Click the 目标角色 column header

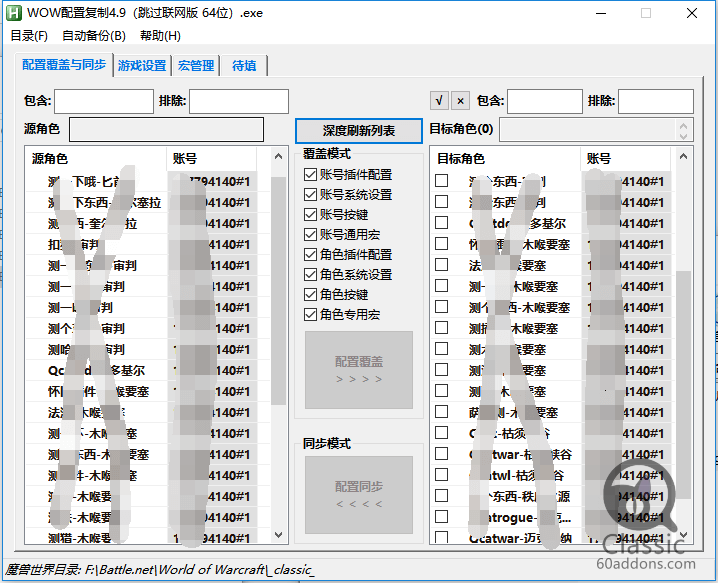pos(506,158)
